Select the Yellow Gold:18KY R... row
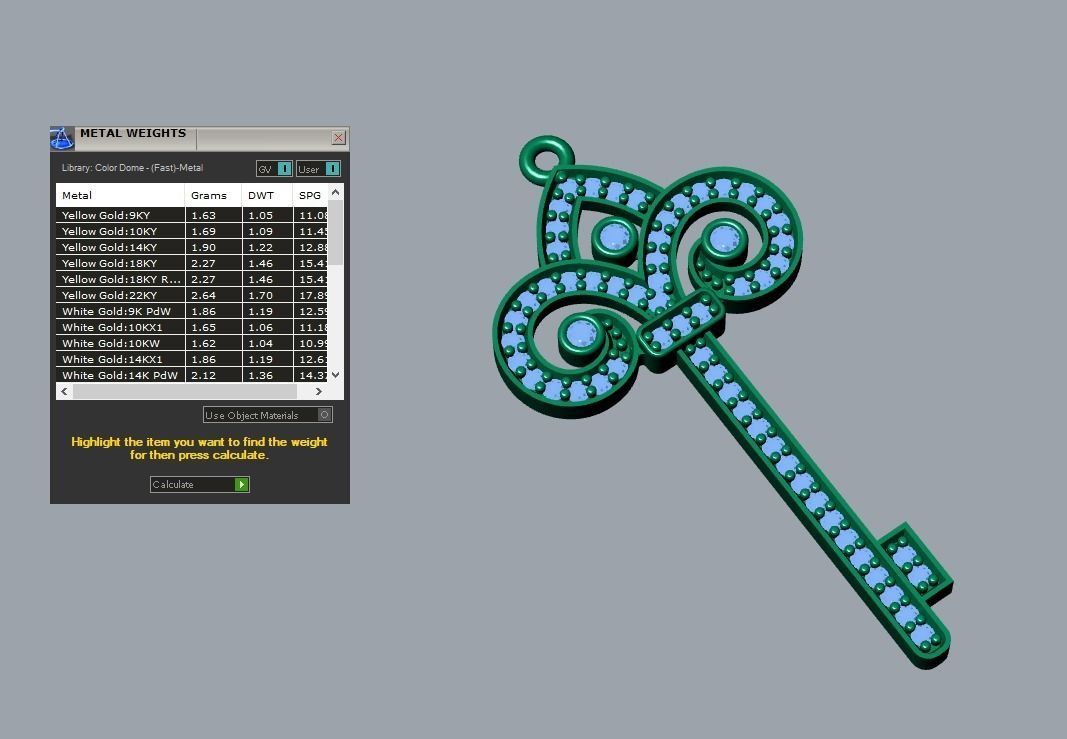Image resolution: width=1067 pixels, height=739 pixels. [191, 279]
